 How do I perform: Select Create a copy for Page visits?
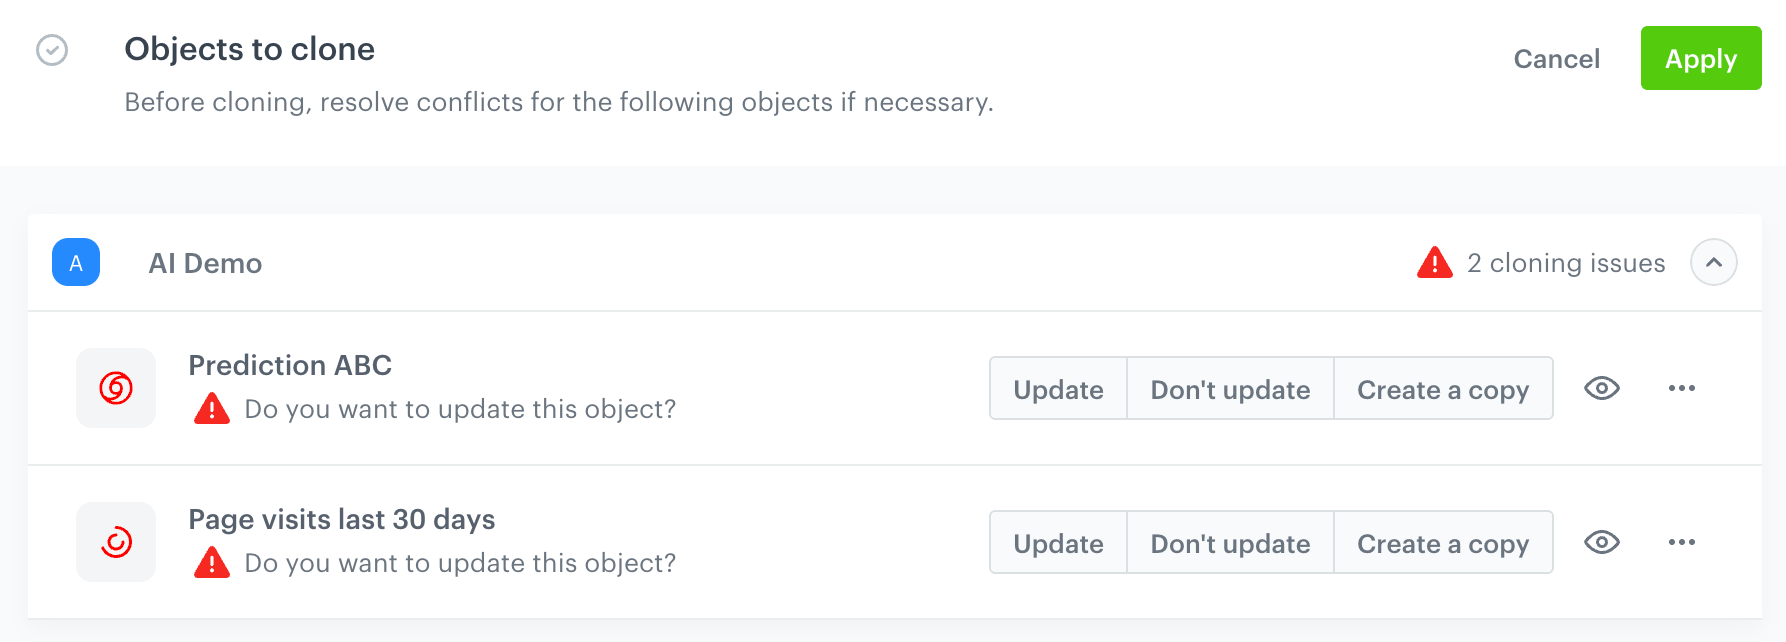click(1442, 543)
